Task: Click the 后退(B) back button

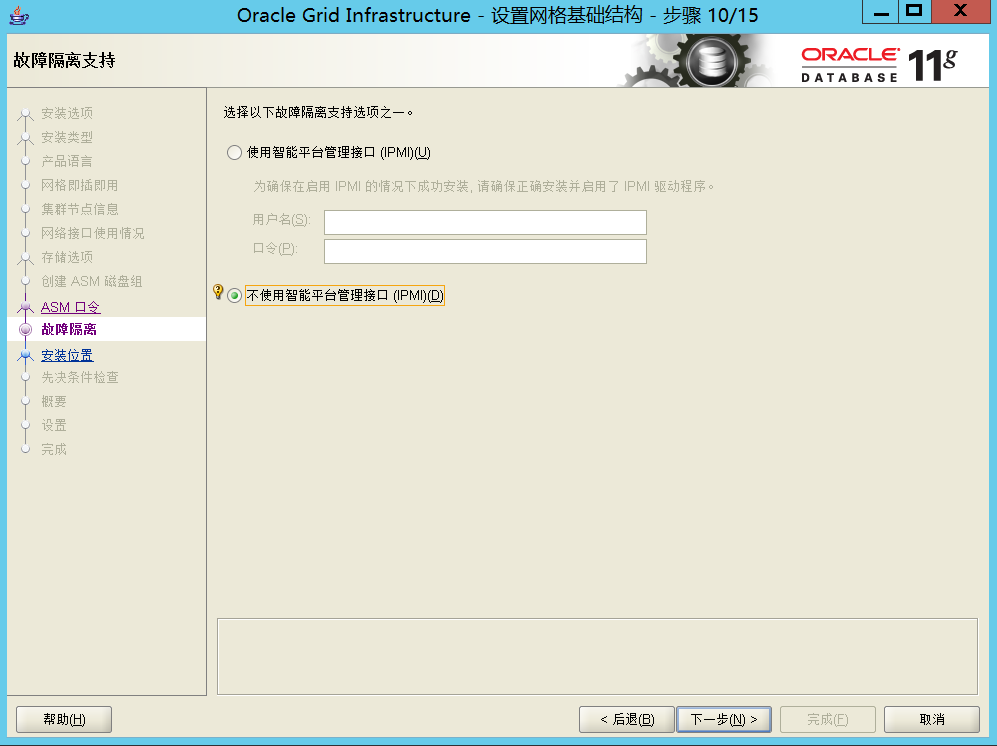Action: pos(627,719)
